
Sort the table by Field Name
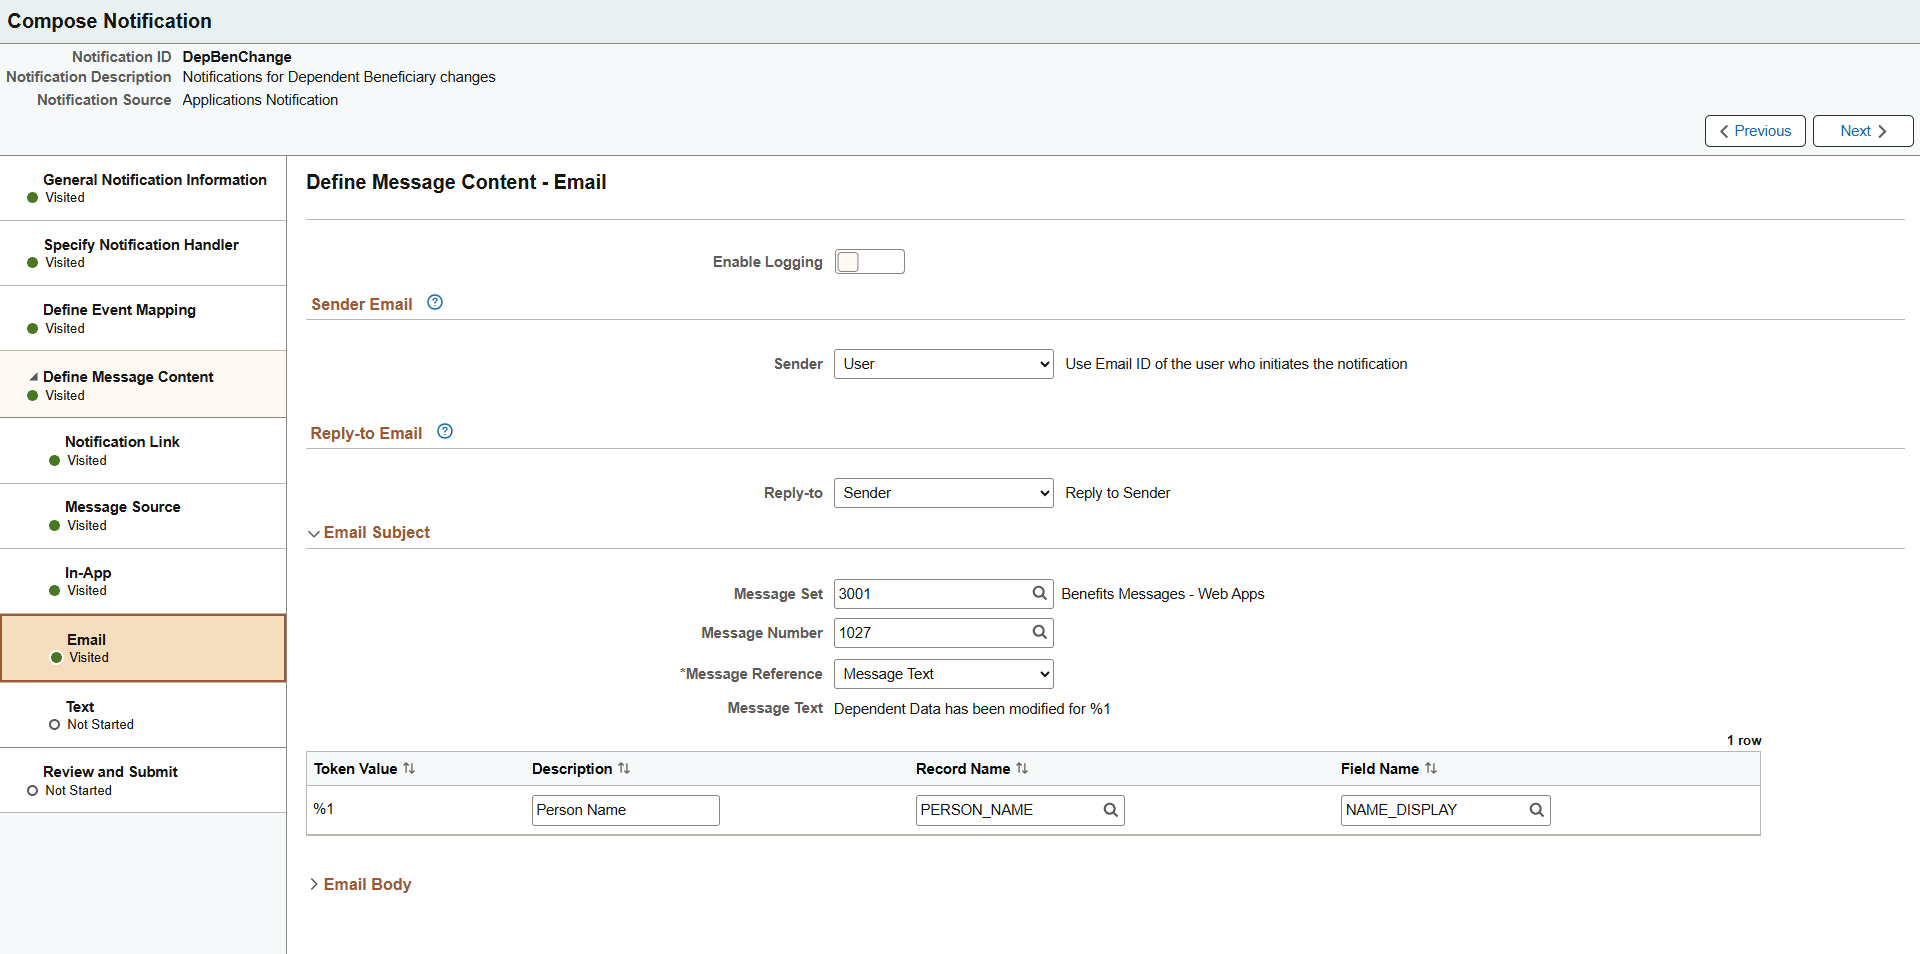(1433, 768)
